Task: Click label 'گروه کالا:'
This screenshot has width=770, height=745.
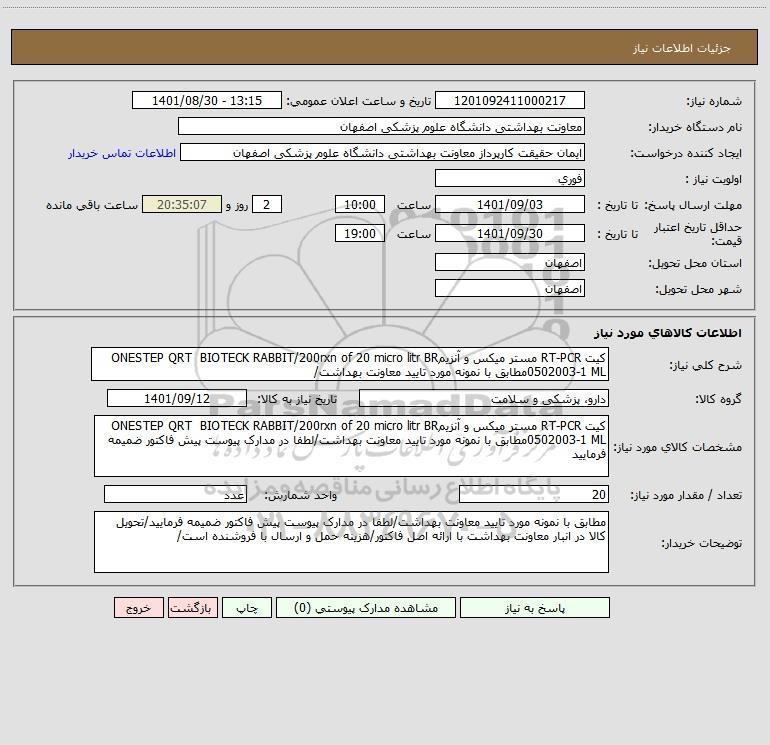Action: 718,400
